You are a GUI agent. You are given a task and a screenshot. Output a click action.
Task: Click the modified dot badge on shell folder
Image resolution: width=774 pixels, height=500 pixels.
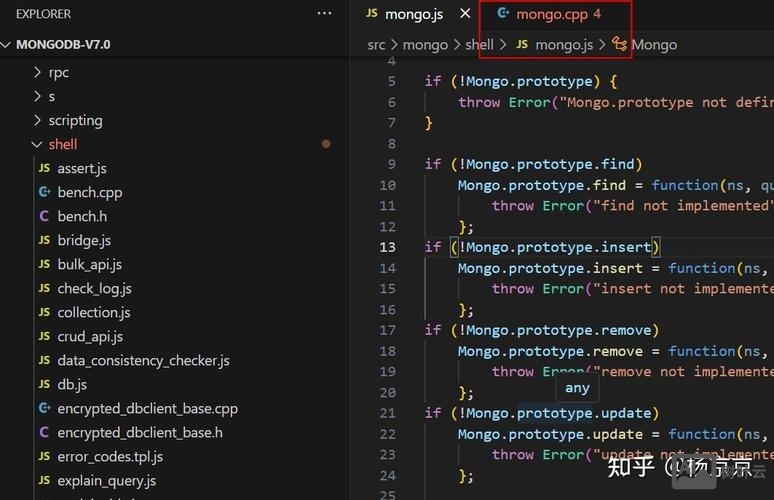point(326,144)
